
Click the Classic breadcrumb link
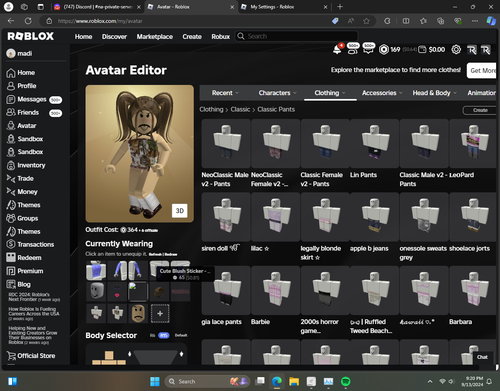click(240, 109)
